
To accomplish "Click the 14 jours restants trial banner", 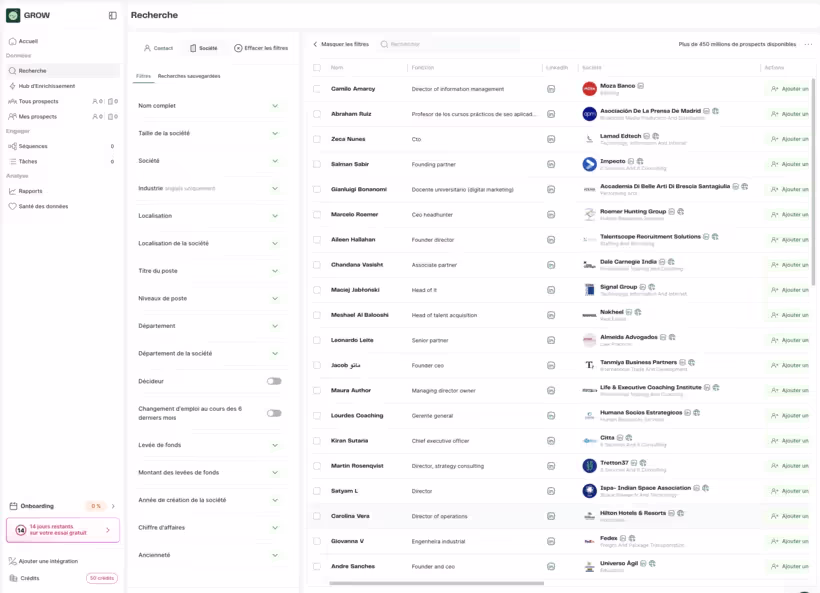I will pyautogui.click(x=63, y=530).
